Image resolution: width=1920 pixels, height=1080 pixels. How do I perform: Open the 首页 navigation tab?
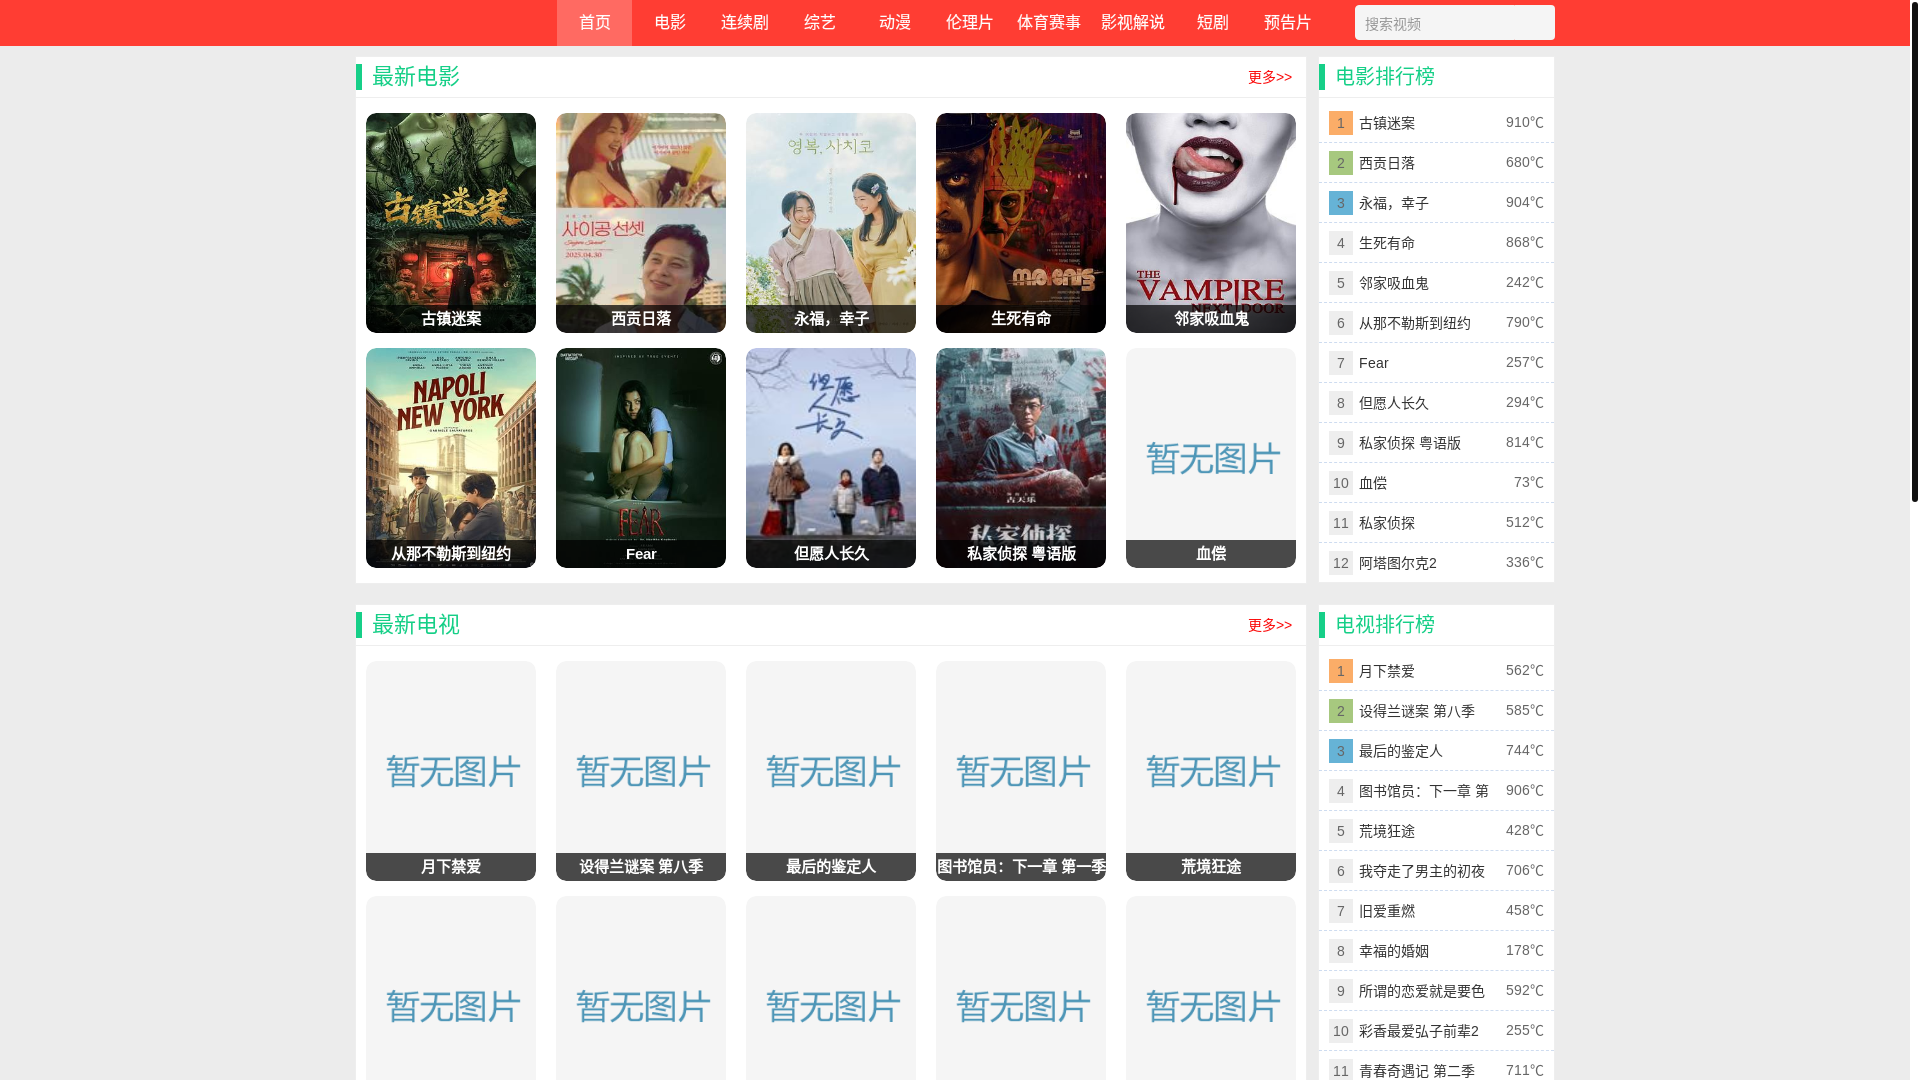coord(594,23)
